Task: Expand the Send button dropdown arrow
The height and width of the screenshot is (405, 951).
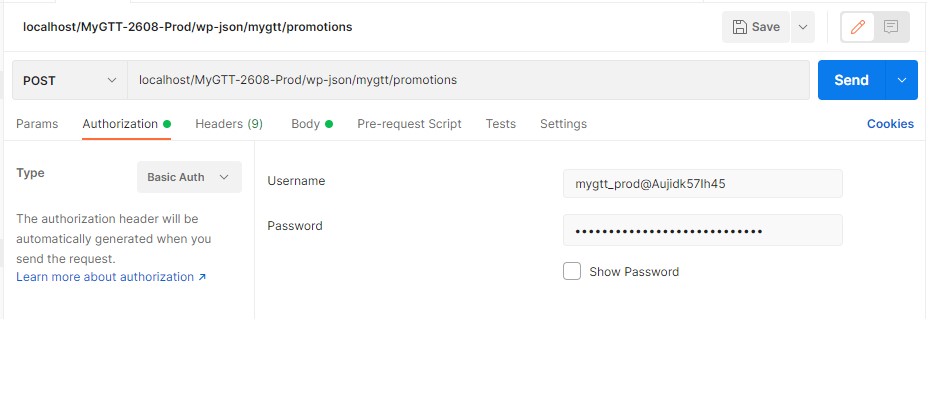Action: (x=902, y=80)
